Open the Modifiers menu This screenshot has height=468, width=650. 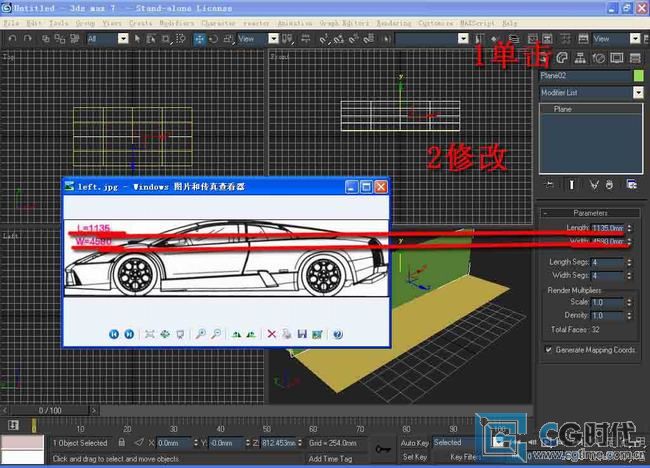click(177, 23)
